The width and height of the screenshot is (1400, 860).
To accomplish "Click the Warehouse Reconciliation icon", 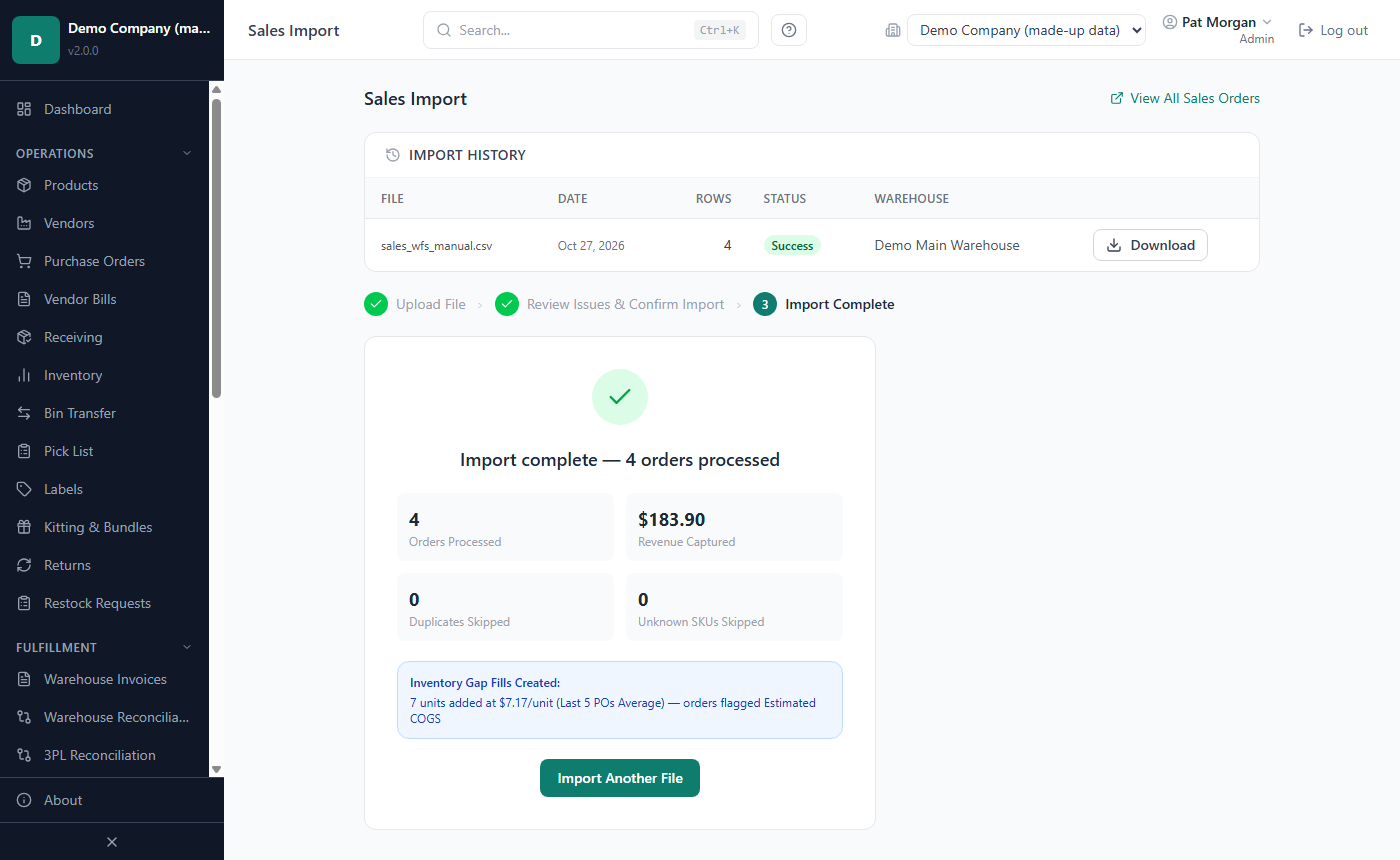I will coord(24,717).
